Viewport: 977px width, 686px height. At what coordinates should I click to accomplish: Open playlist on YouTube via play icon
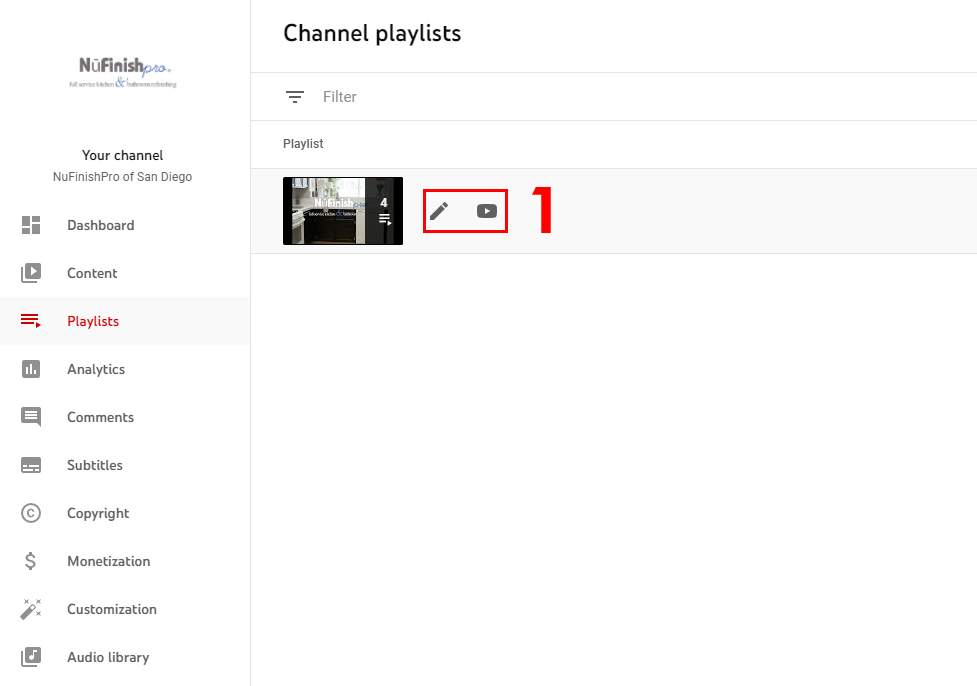pyautogui.click(x=487, y=211)
